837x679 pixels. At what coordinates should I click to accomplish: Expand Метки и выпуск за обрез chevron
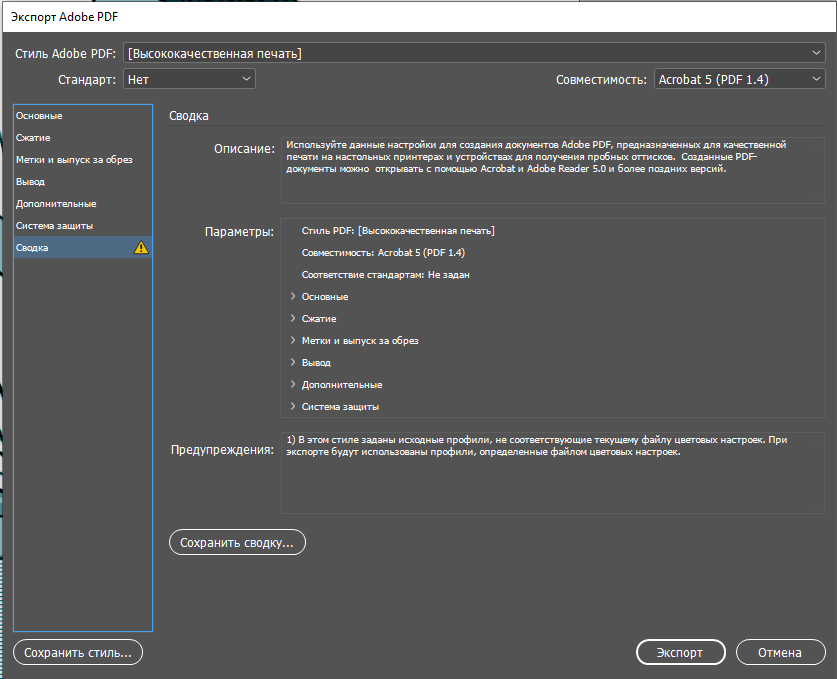(x=293, y=340)
